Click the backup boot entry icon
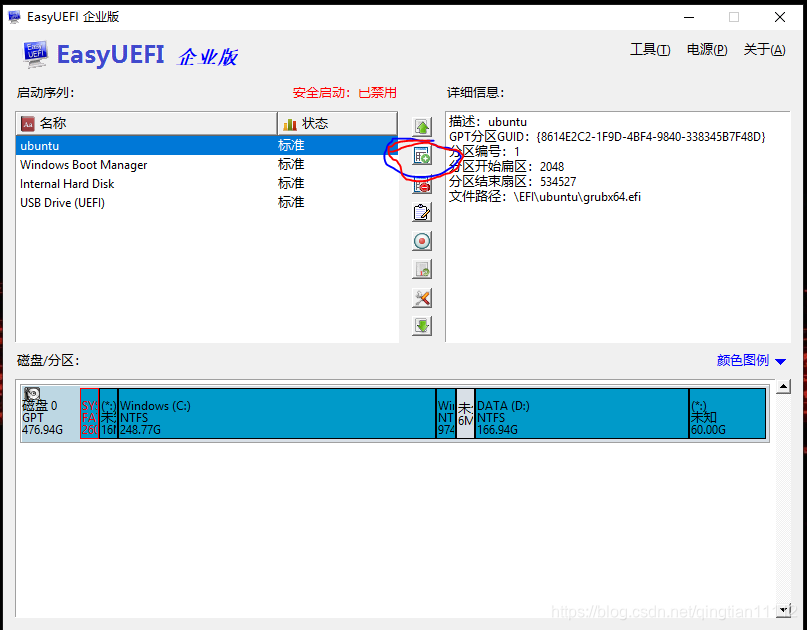 tap(422, 269)
